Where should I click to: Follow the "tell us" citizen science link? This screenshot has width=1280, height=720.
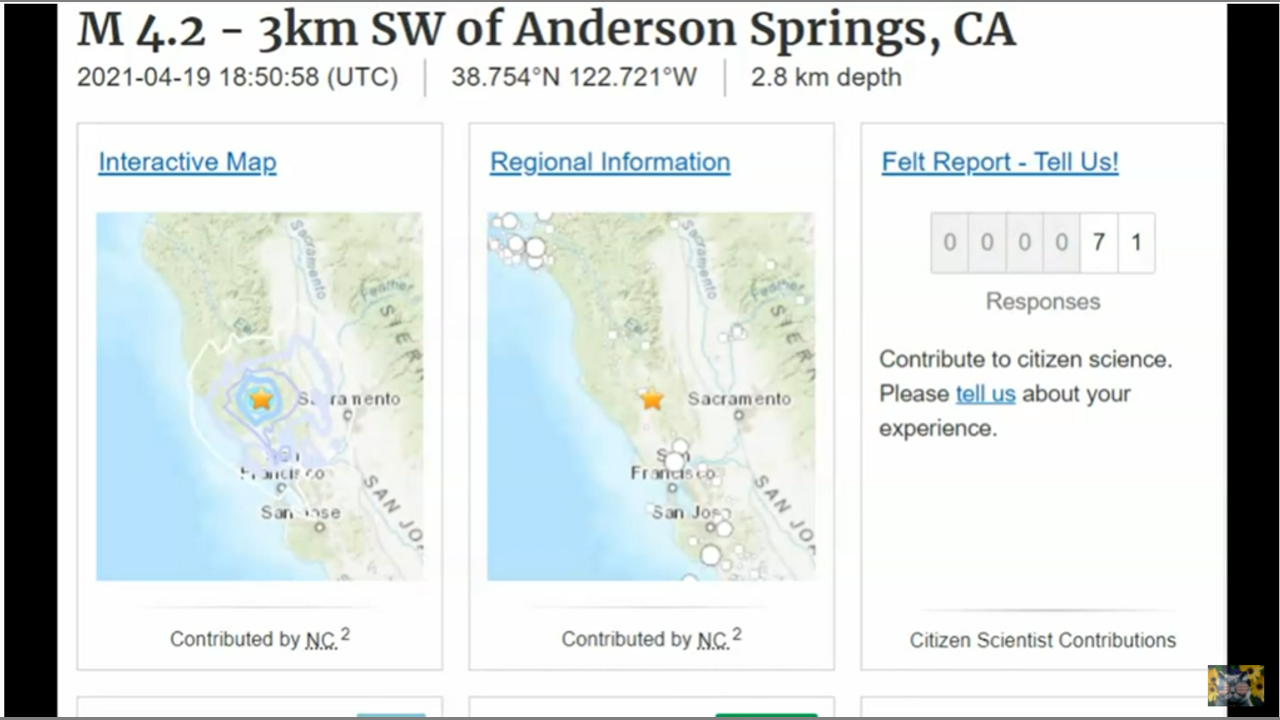[985, 394]
